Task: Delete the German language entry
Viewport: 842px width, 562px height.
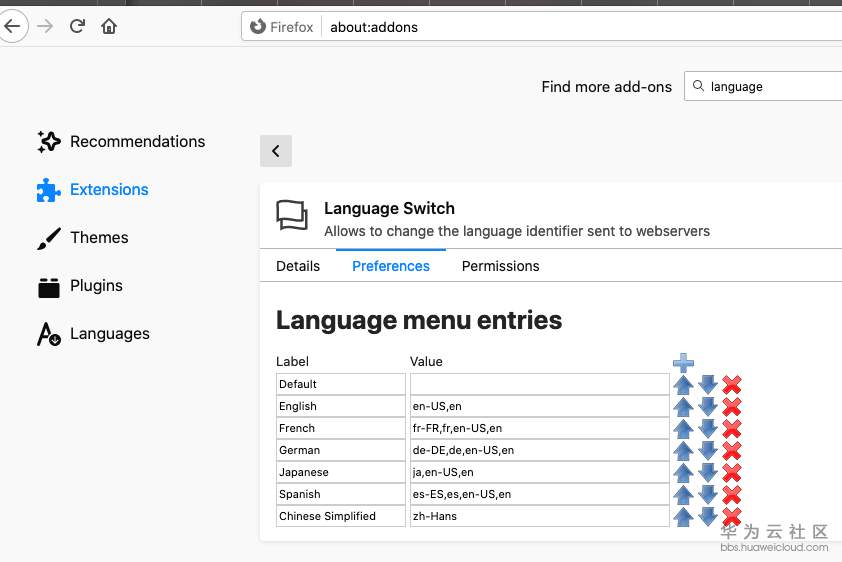Action: [732, 450]
